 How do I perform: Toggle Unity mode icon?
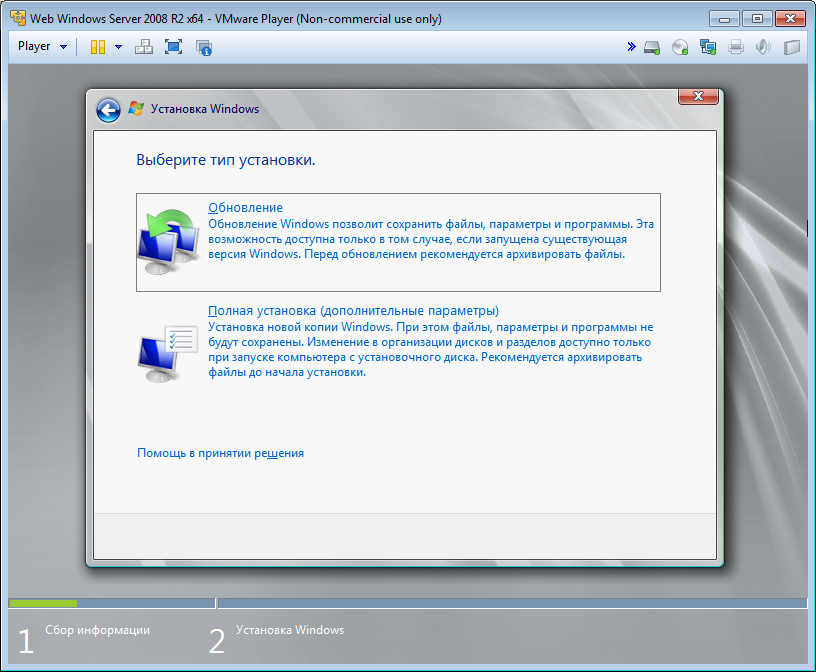point(203,47)
